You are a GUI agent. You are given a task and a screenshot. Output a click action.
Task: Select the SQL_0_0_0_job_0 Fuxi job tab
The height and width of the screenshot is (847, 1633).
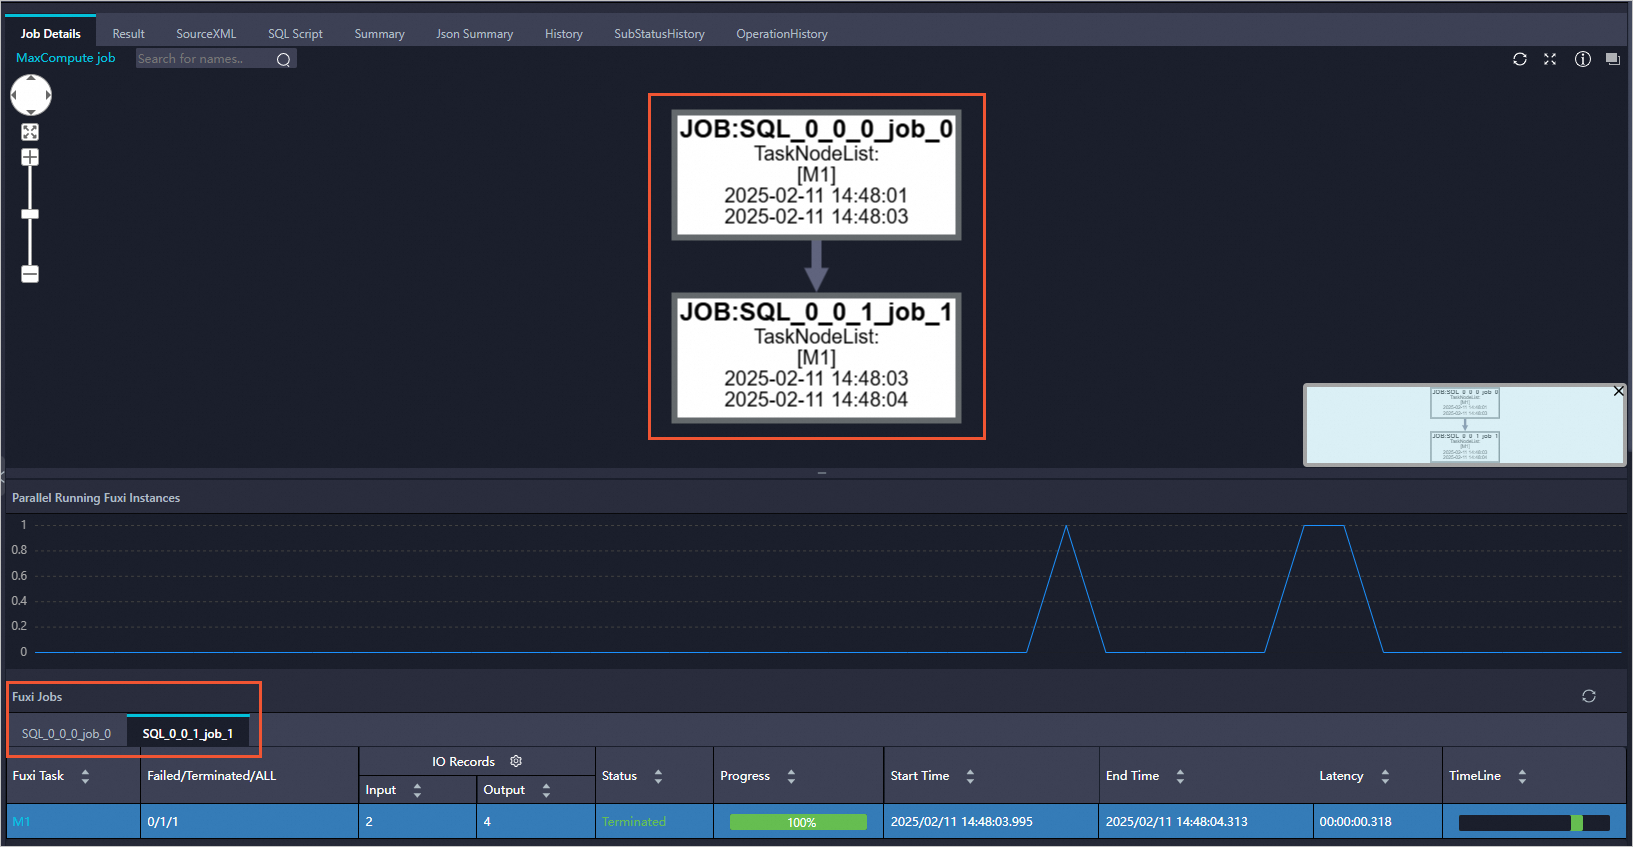point(66,734)
